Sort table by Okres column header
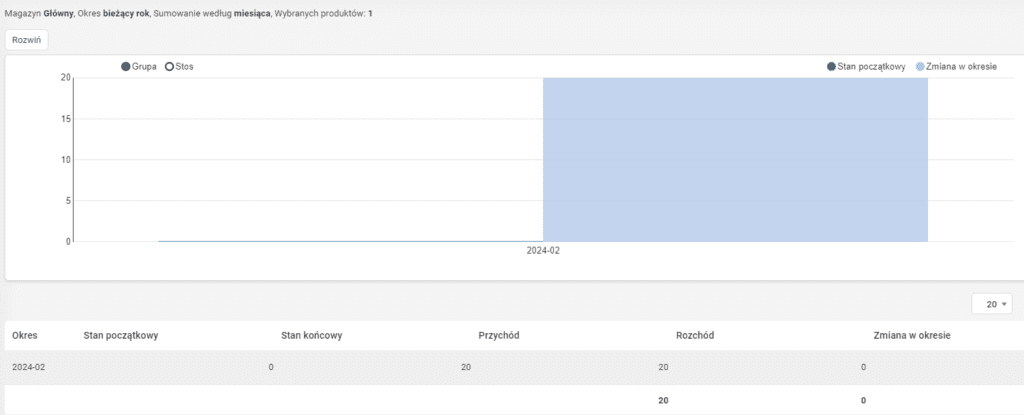 [x=24, y=336]
